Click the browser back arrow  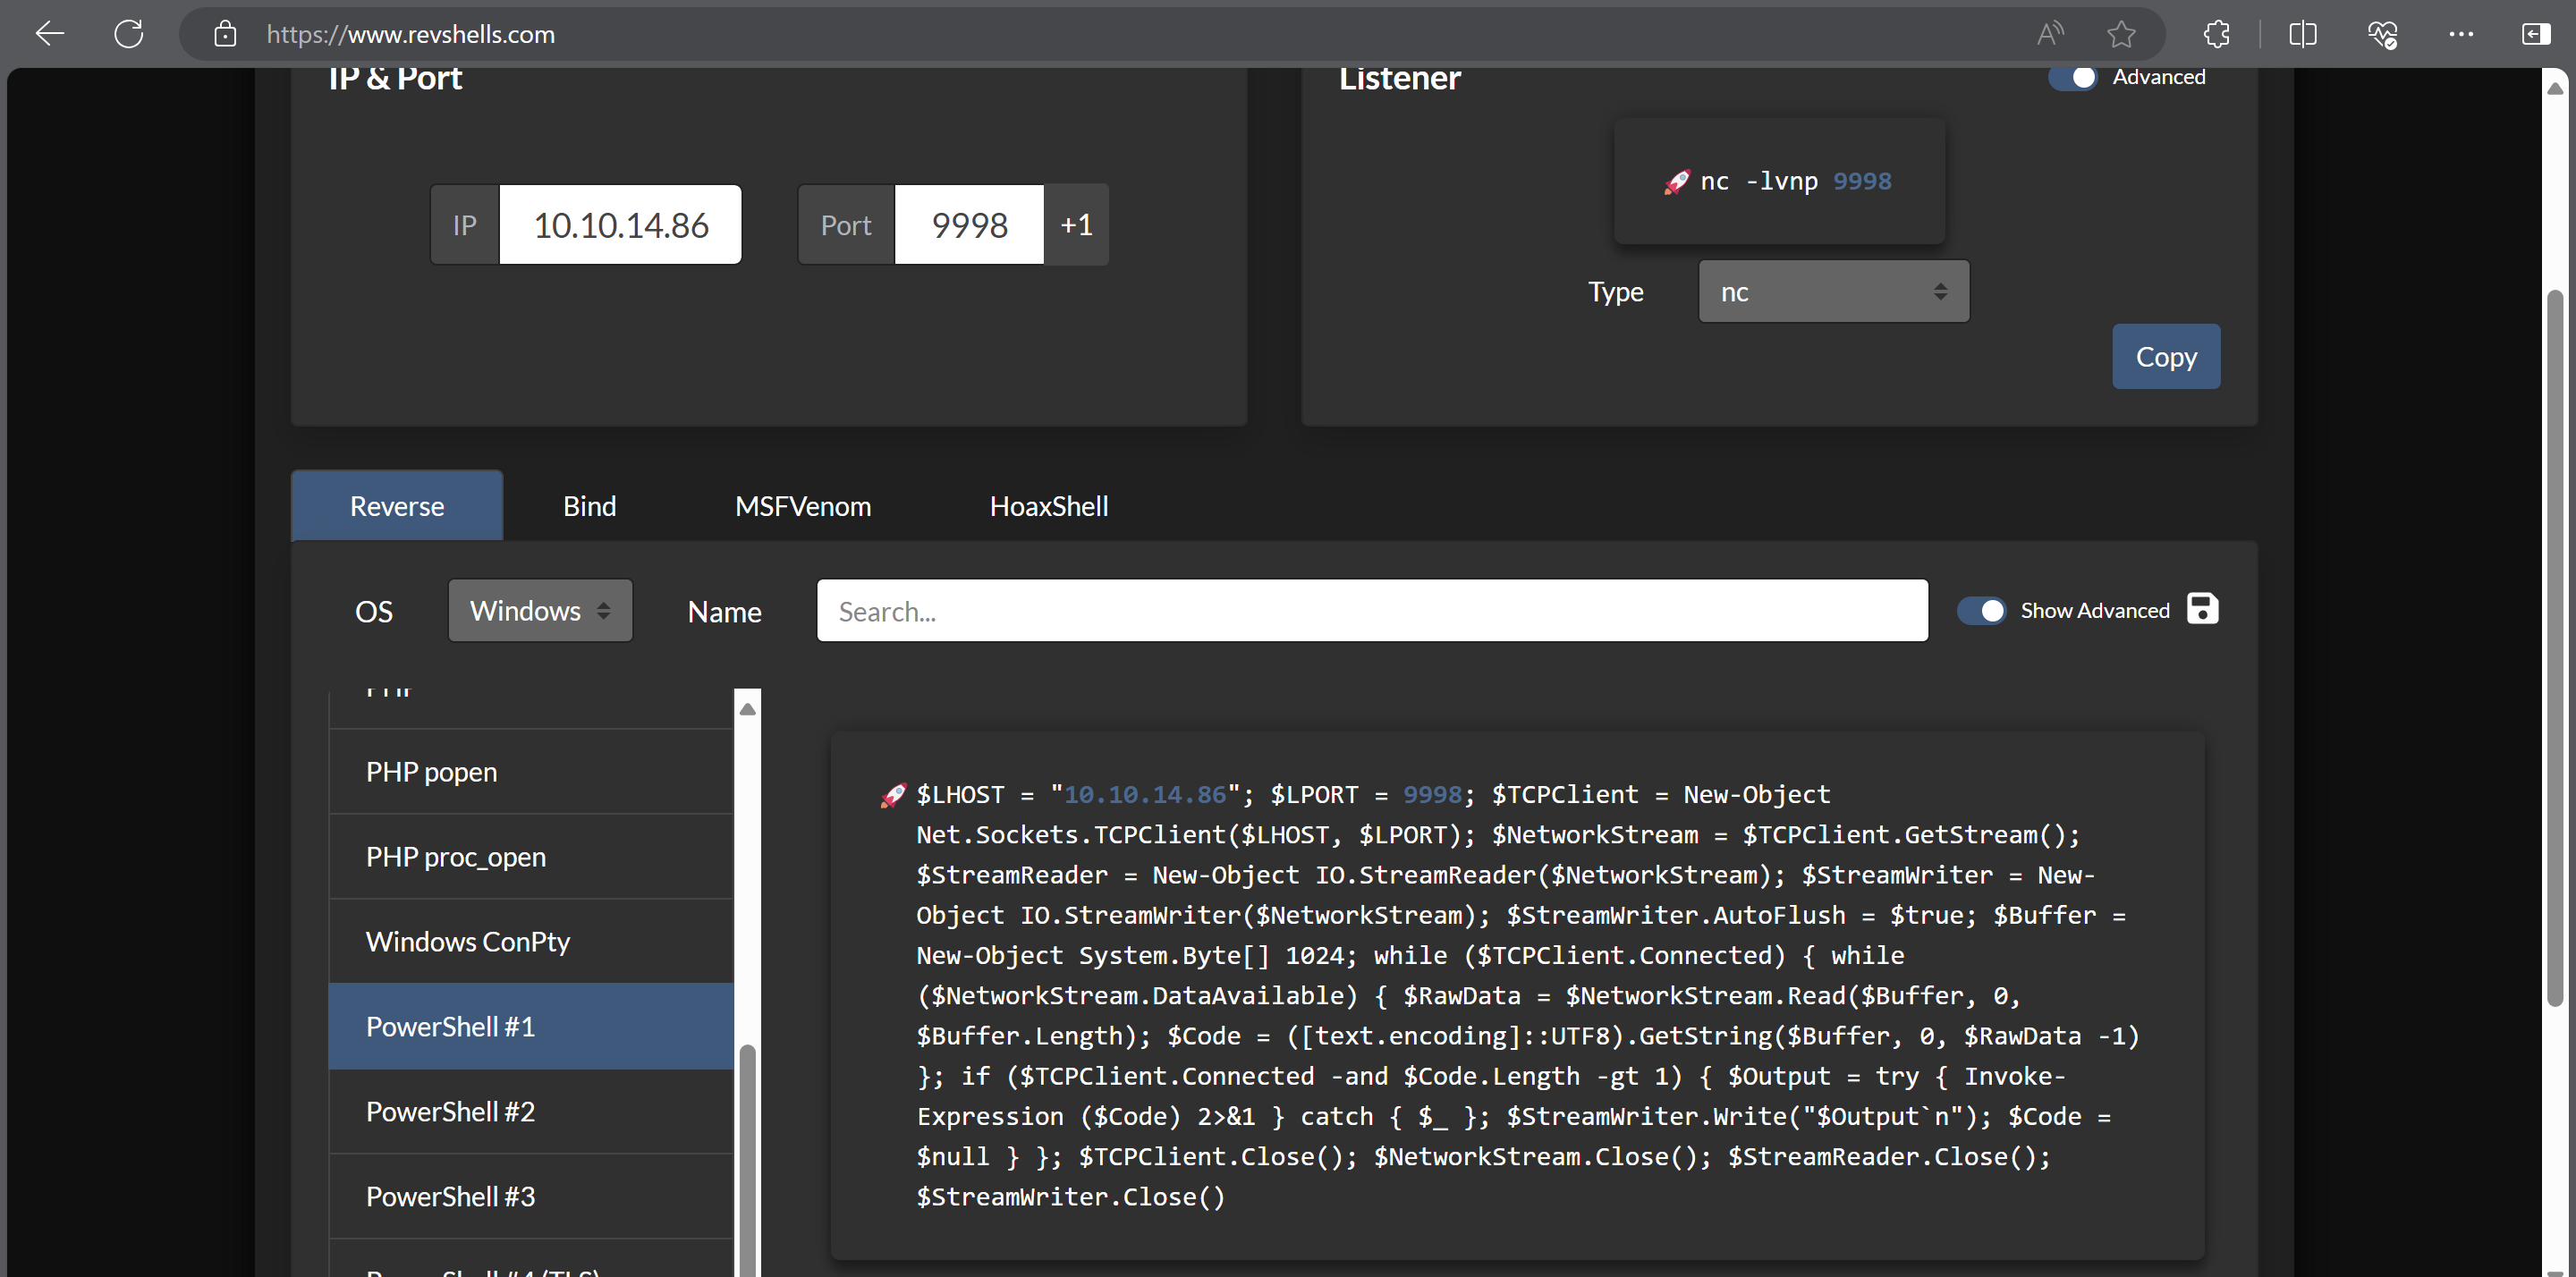49,34
